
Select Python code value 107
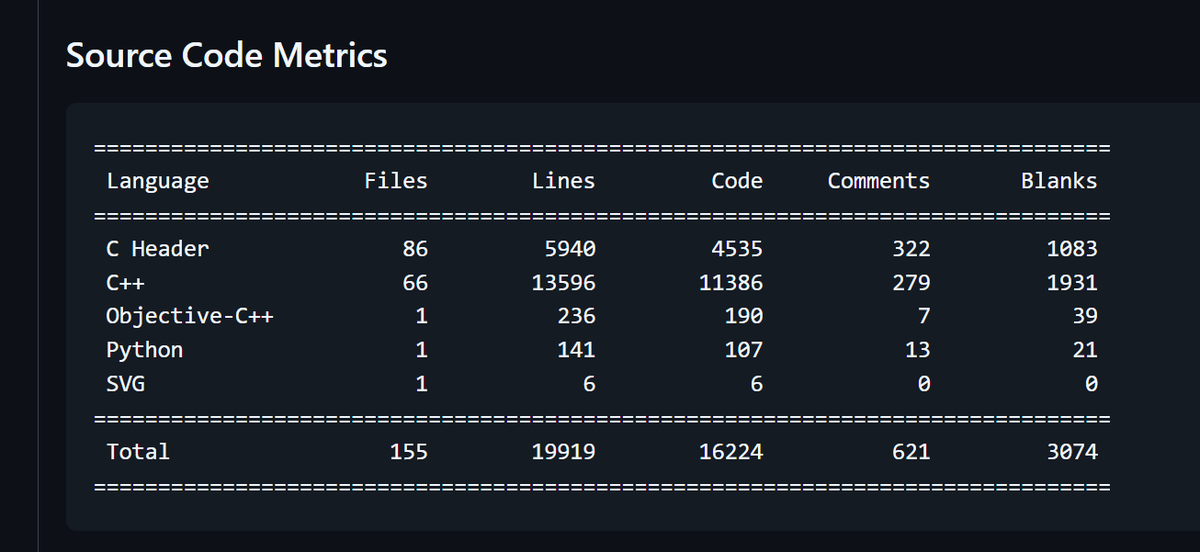(x=743, y=350)
